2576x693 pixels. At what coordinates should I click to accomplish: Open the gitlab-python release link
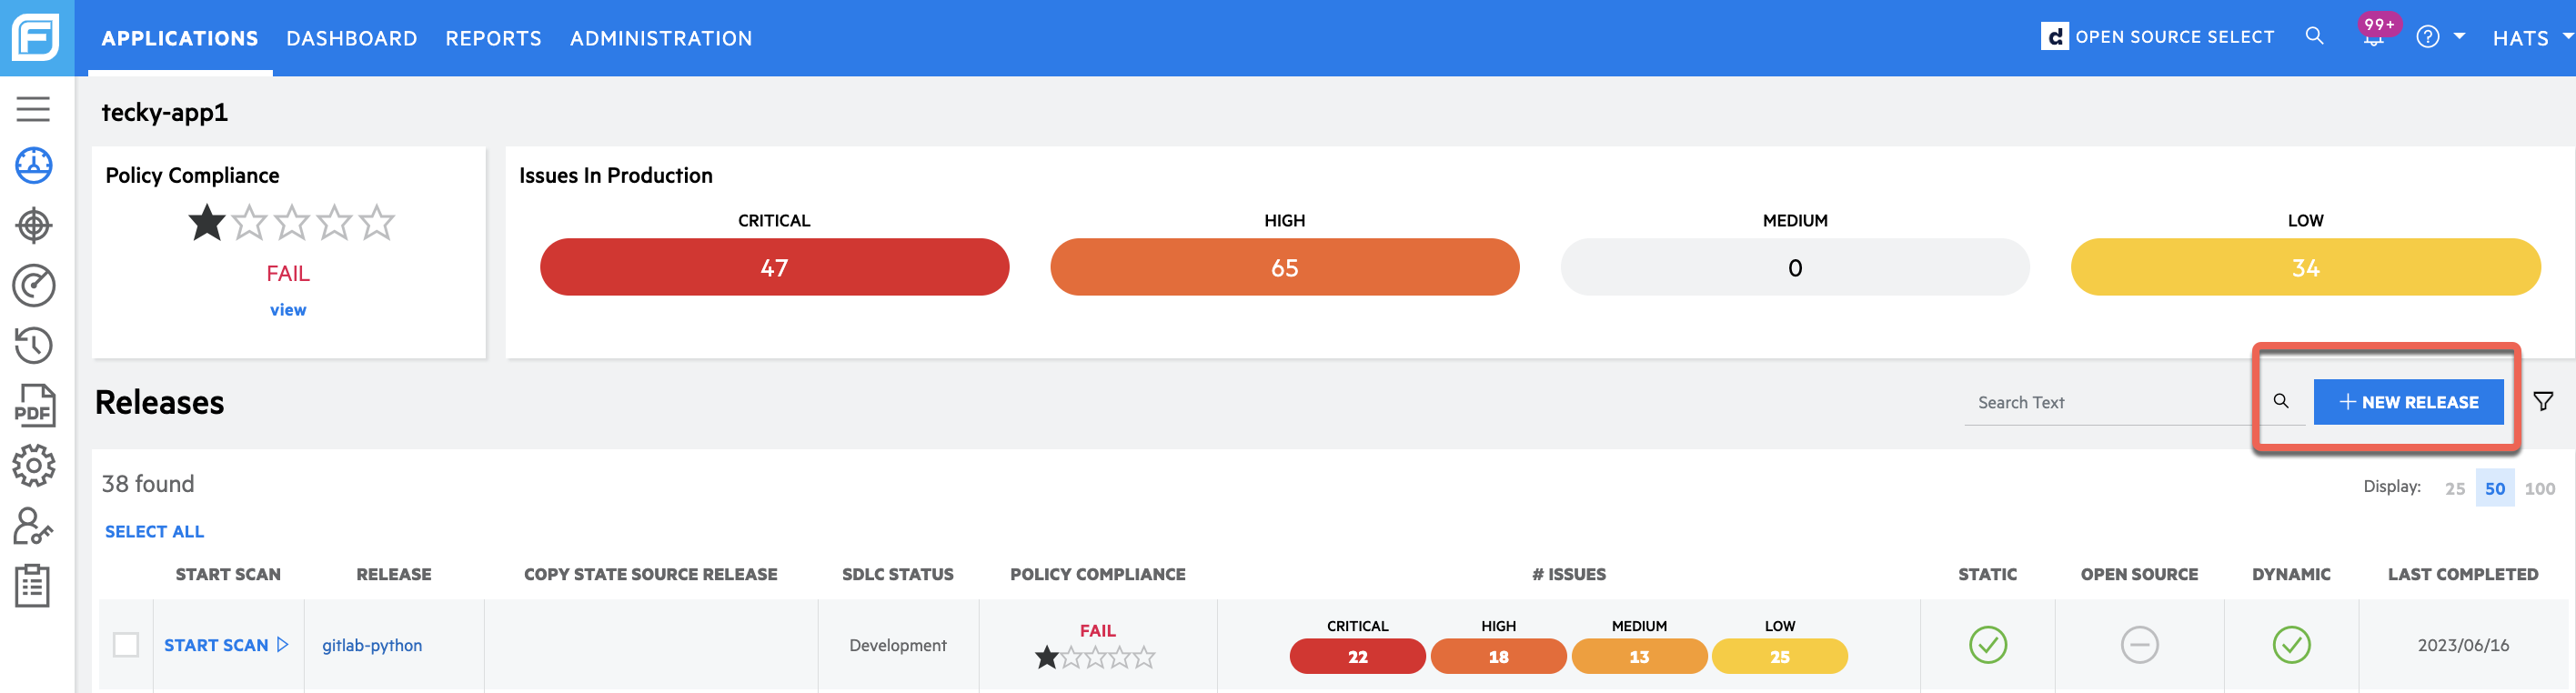point(372,646)
